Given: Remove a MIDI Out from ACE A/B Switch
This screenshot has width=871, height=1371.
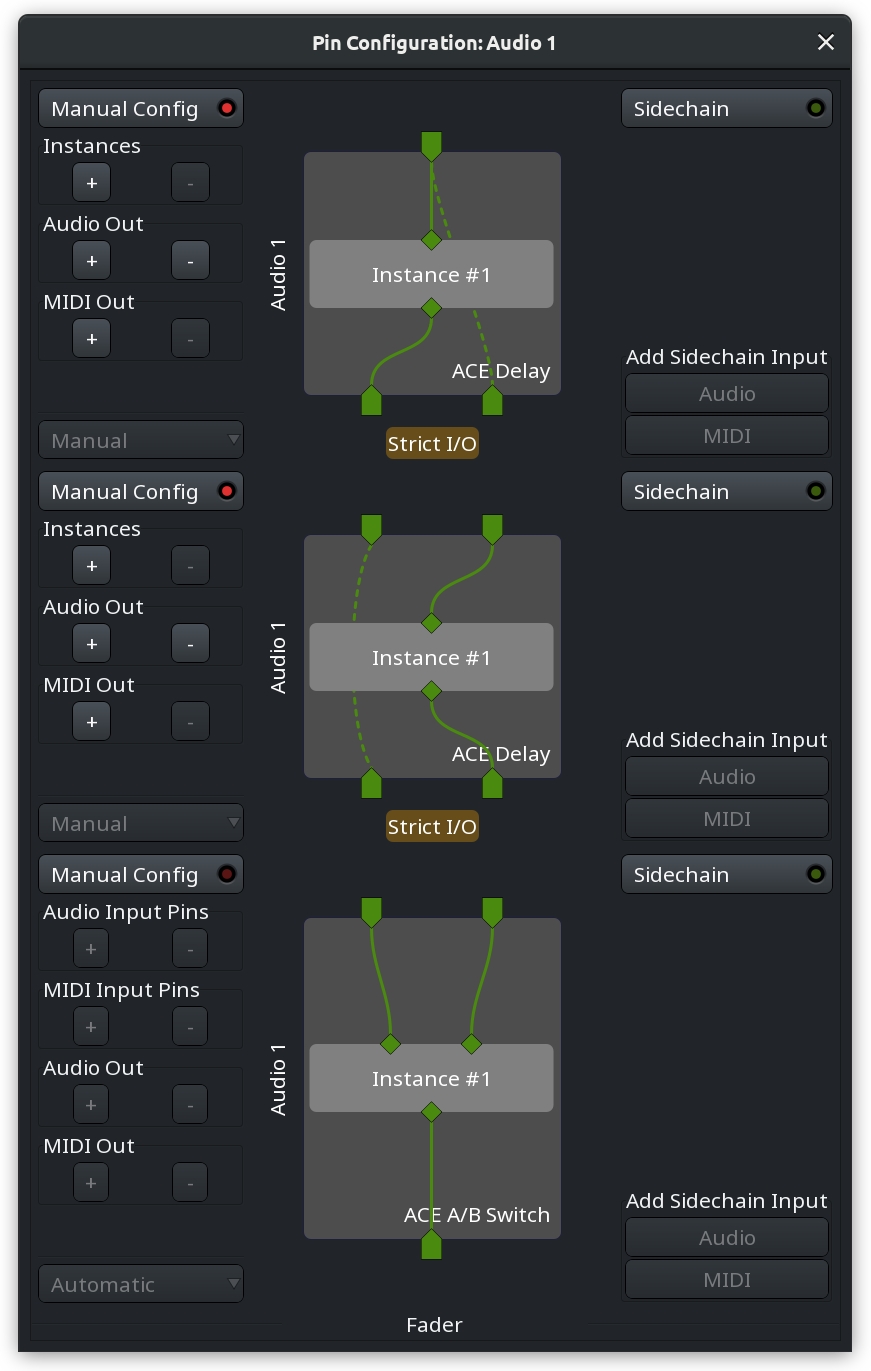Looking at the screenshot, I should pos(190,1183).
